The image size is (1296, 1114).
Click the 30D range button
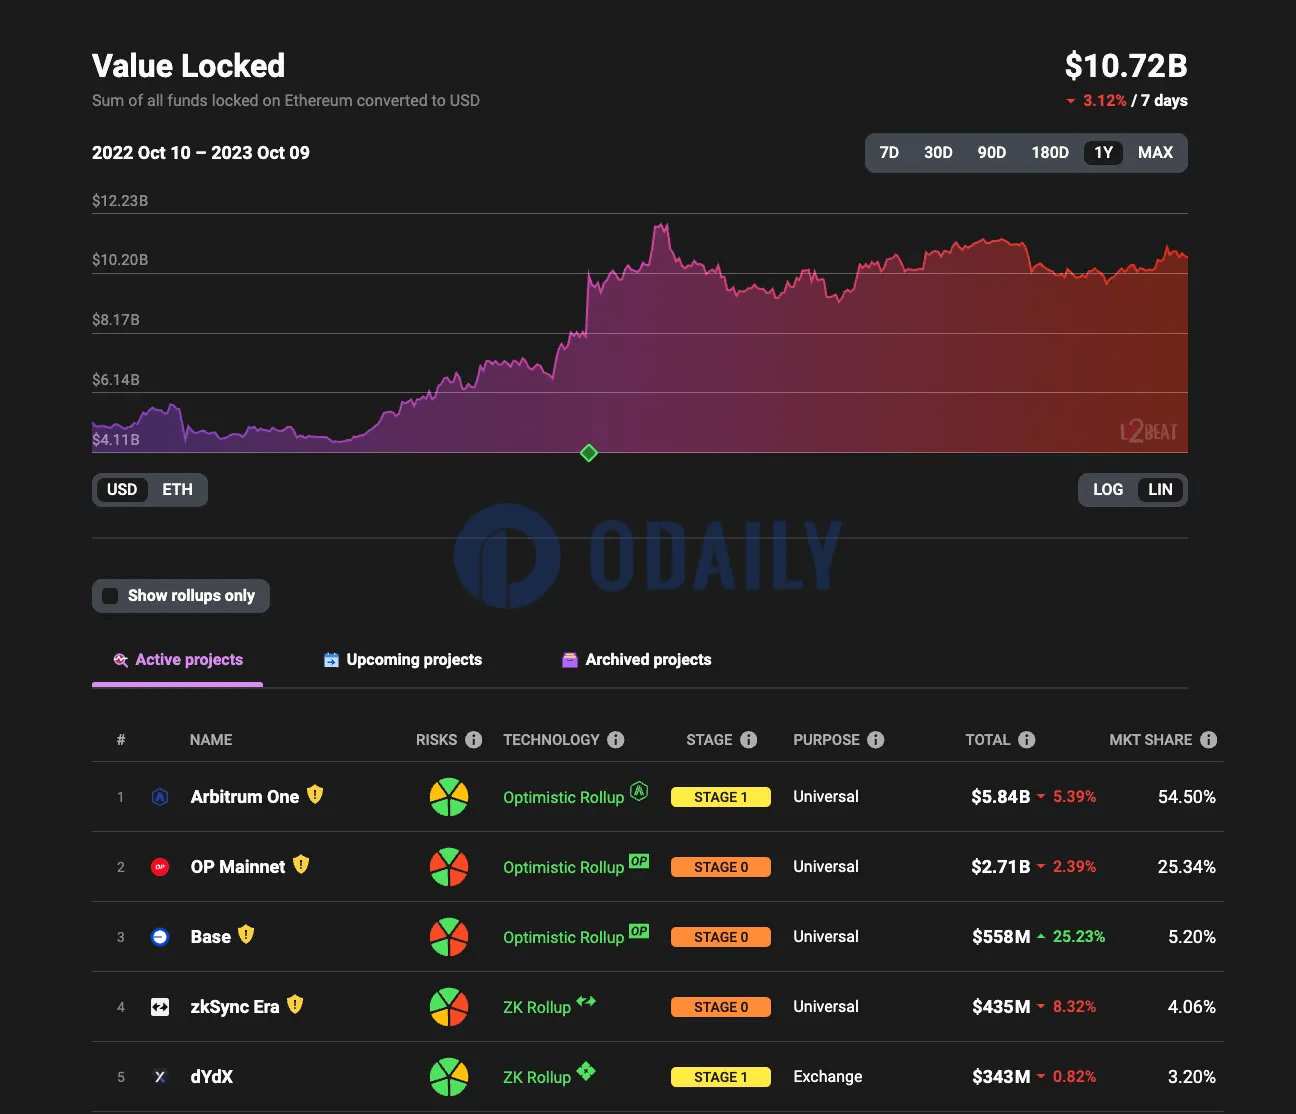(x=938, y=152)
